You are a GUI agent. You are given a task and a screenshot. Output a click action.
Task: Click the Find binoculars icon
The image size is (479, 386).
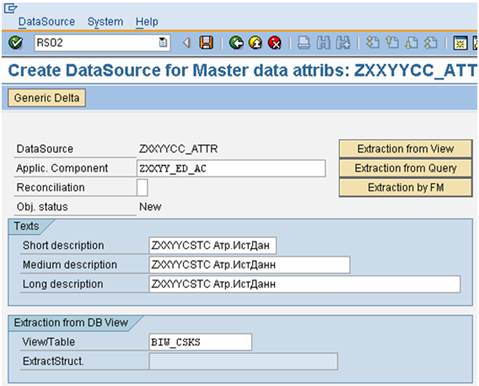[x=323, y=43]
